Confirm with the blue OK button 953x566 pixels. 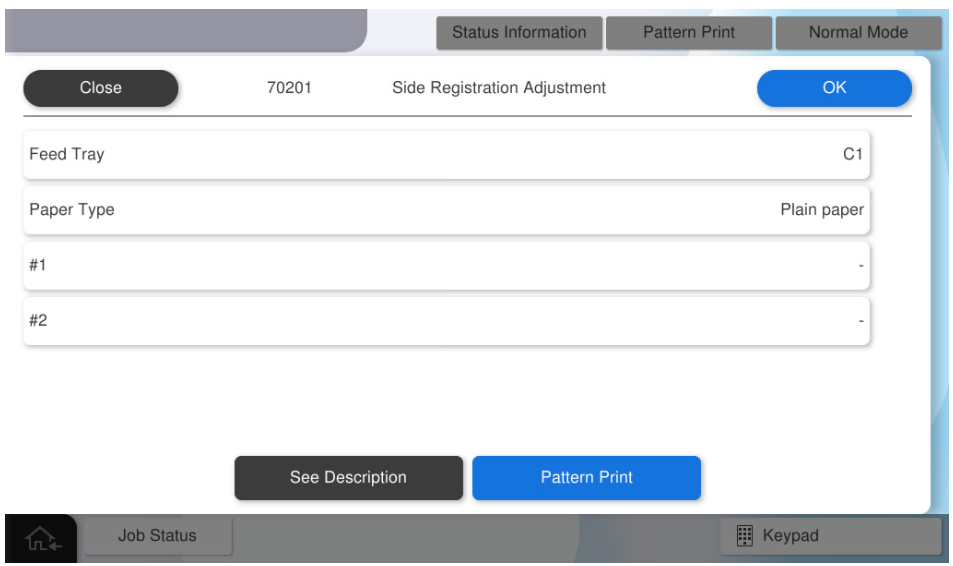[x=834, y=88]
